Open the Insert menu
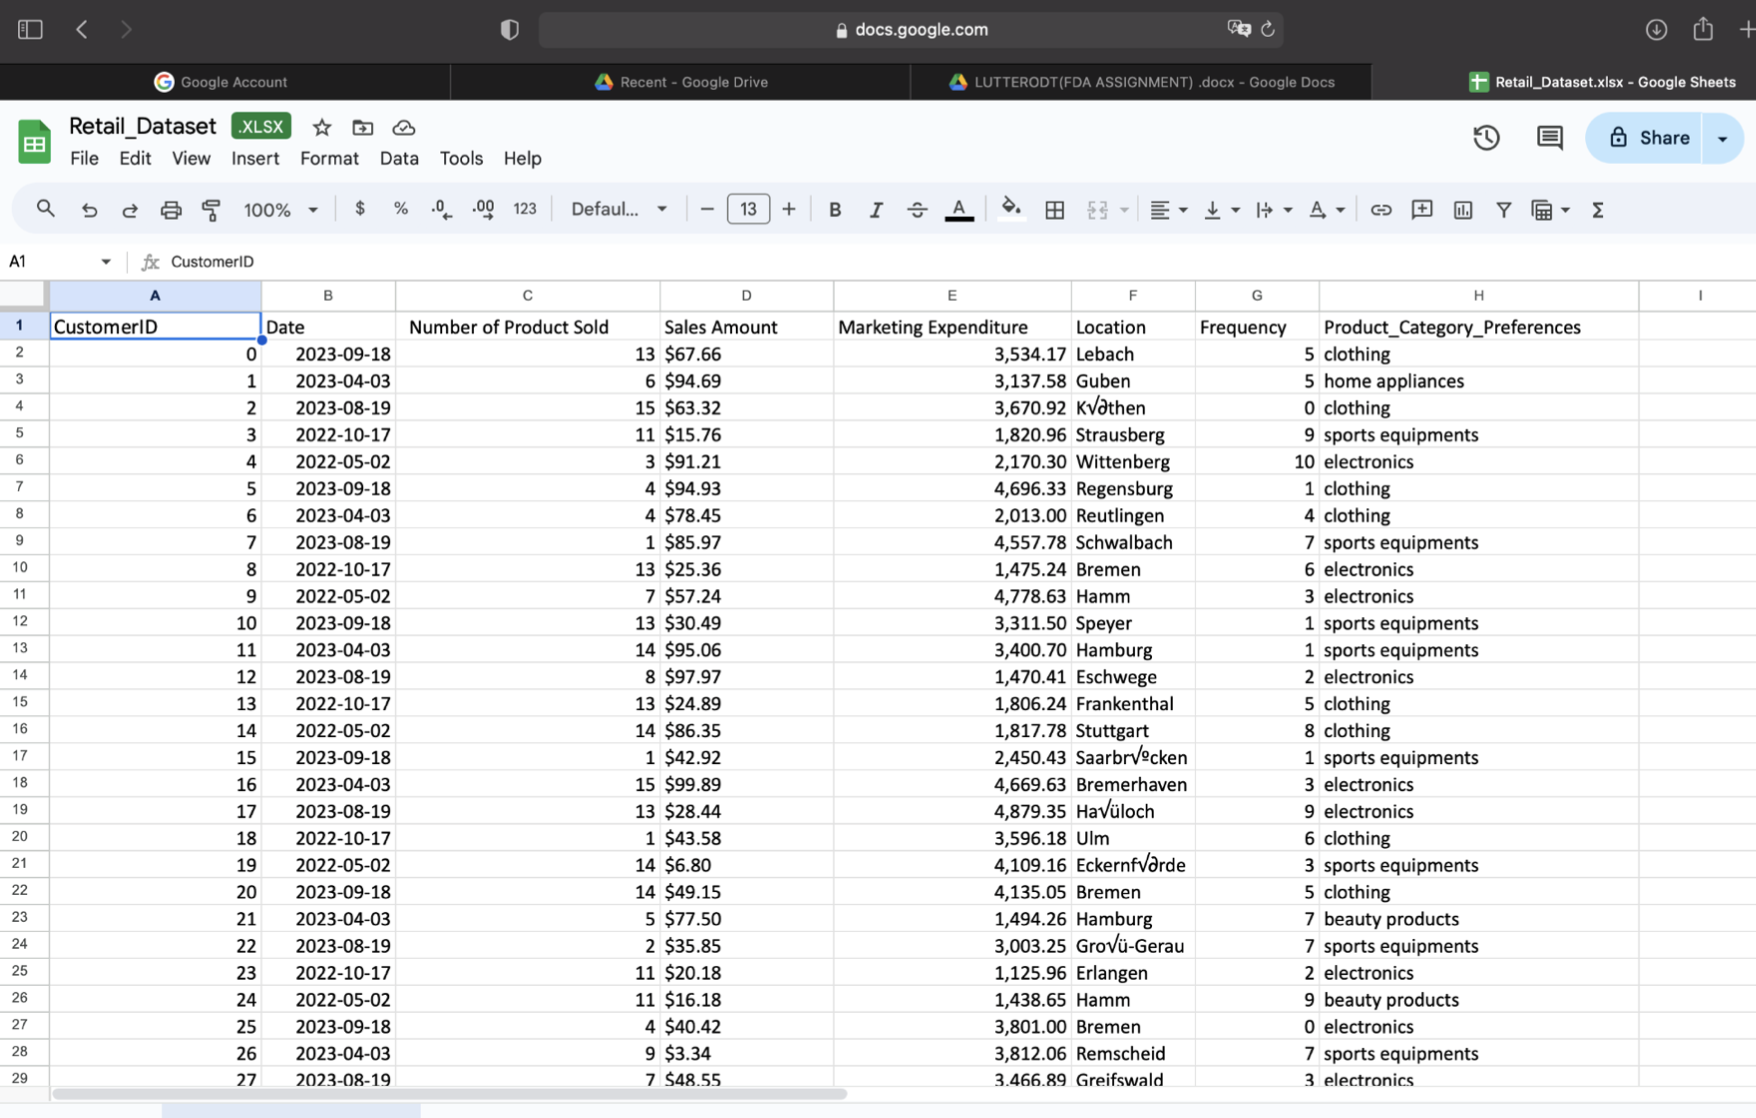Viewport: 1756px width, 1118px height. click(255, 158)
